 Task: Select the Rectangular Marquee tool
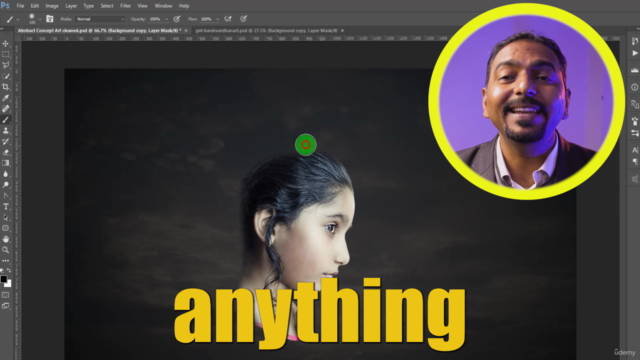pos(5,54)
